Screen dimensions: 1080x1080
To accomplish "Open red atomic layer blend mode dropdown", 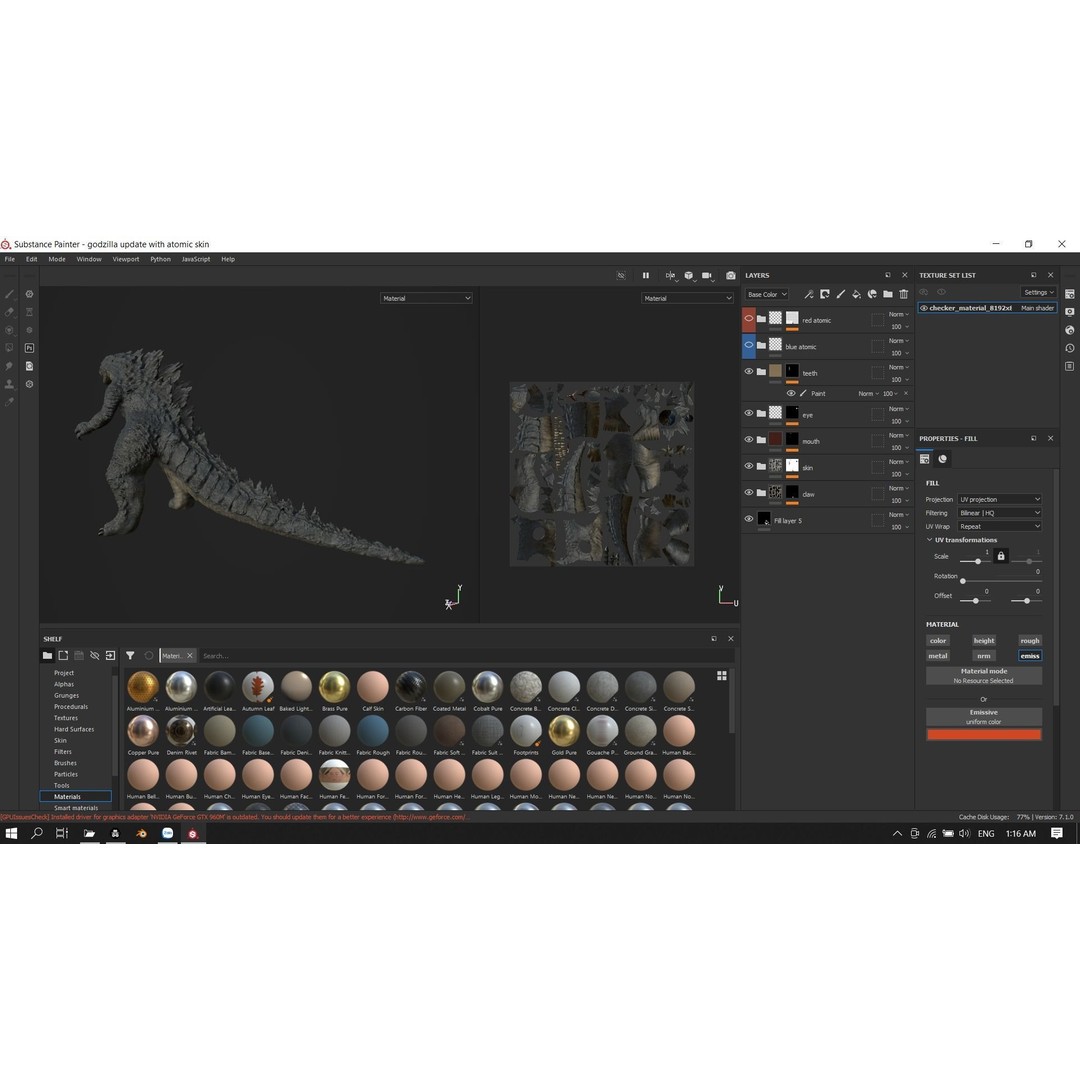I will pyautogui.click(x=899, y=314).
